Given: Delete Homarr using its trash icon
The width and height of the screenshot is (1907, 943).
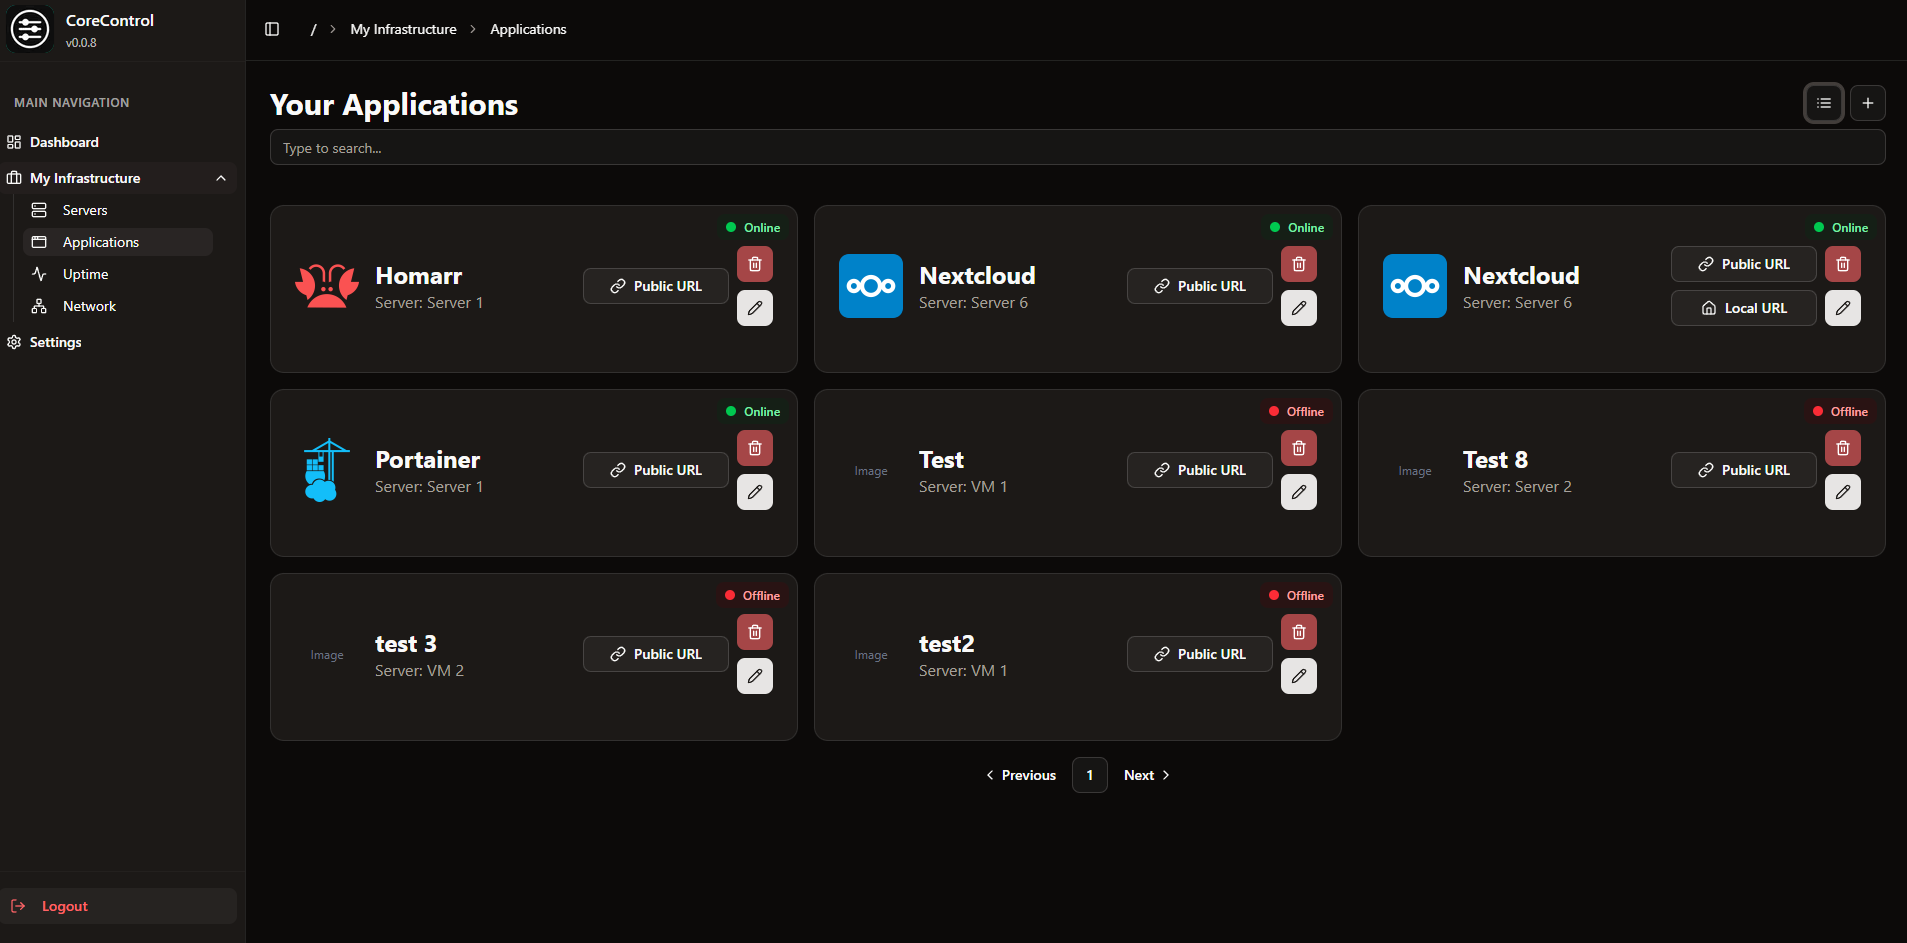Looking at the screenshot, I should pyautogui.click(x=755, y=264).
